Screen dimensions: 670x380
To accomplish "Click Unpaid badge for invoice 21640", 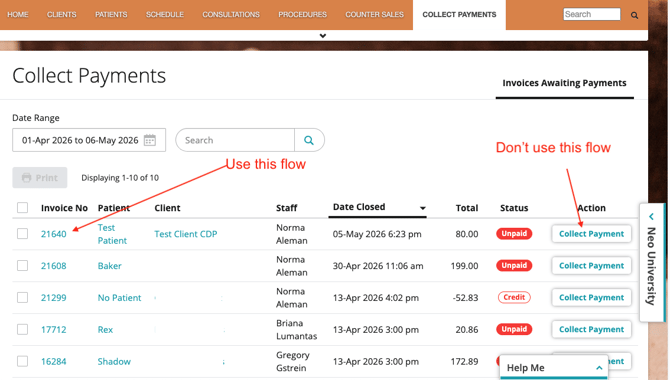I will tap(514, 233).
